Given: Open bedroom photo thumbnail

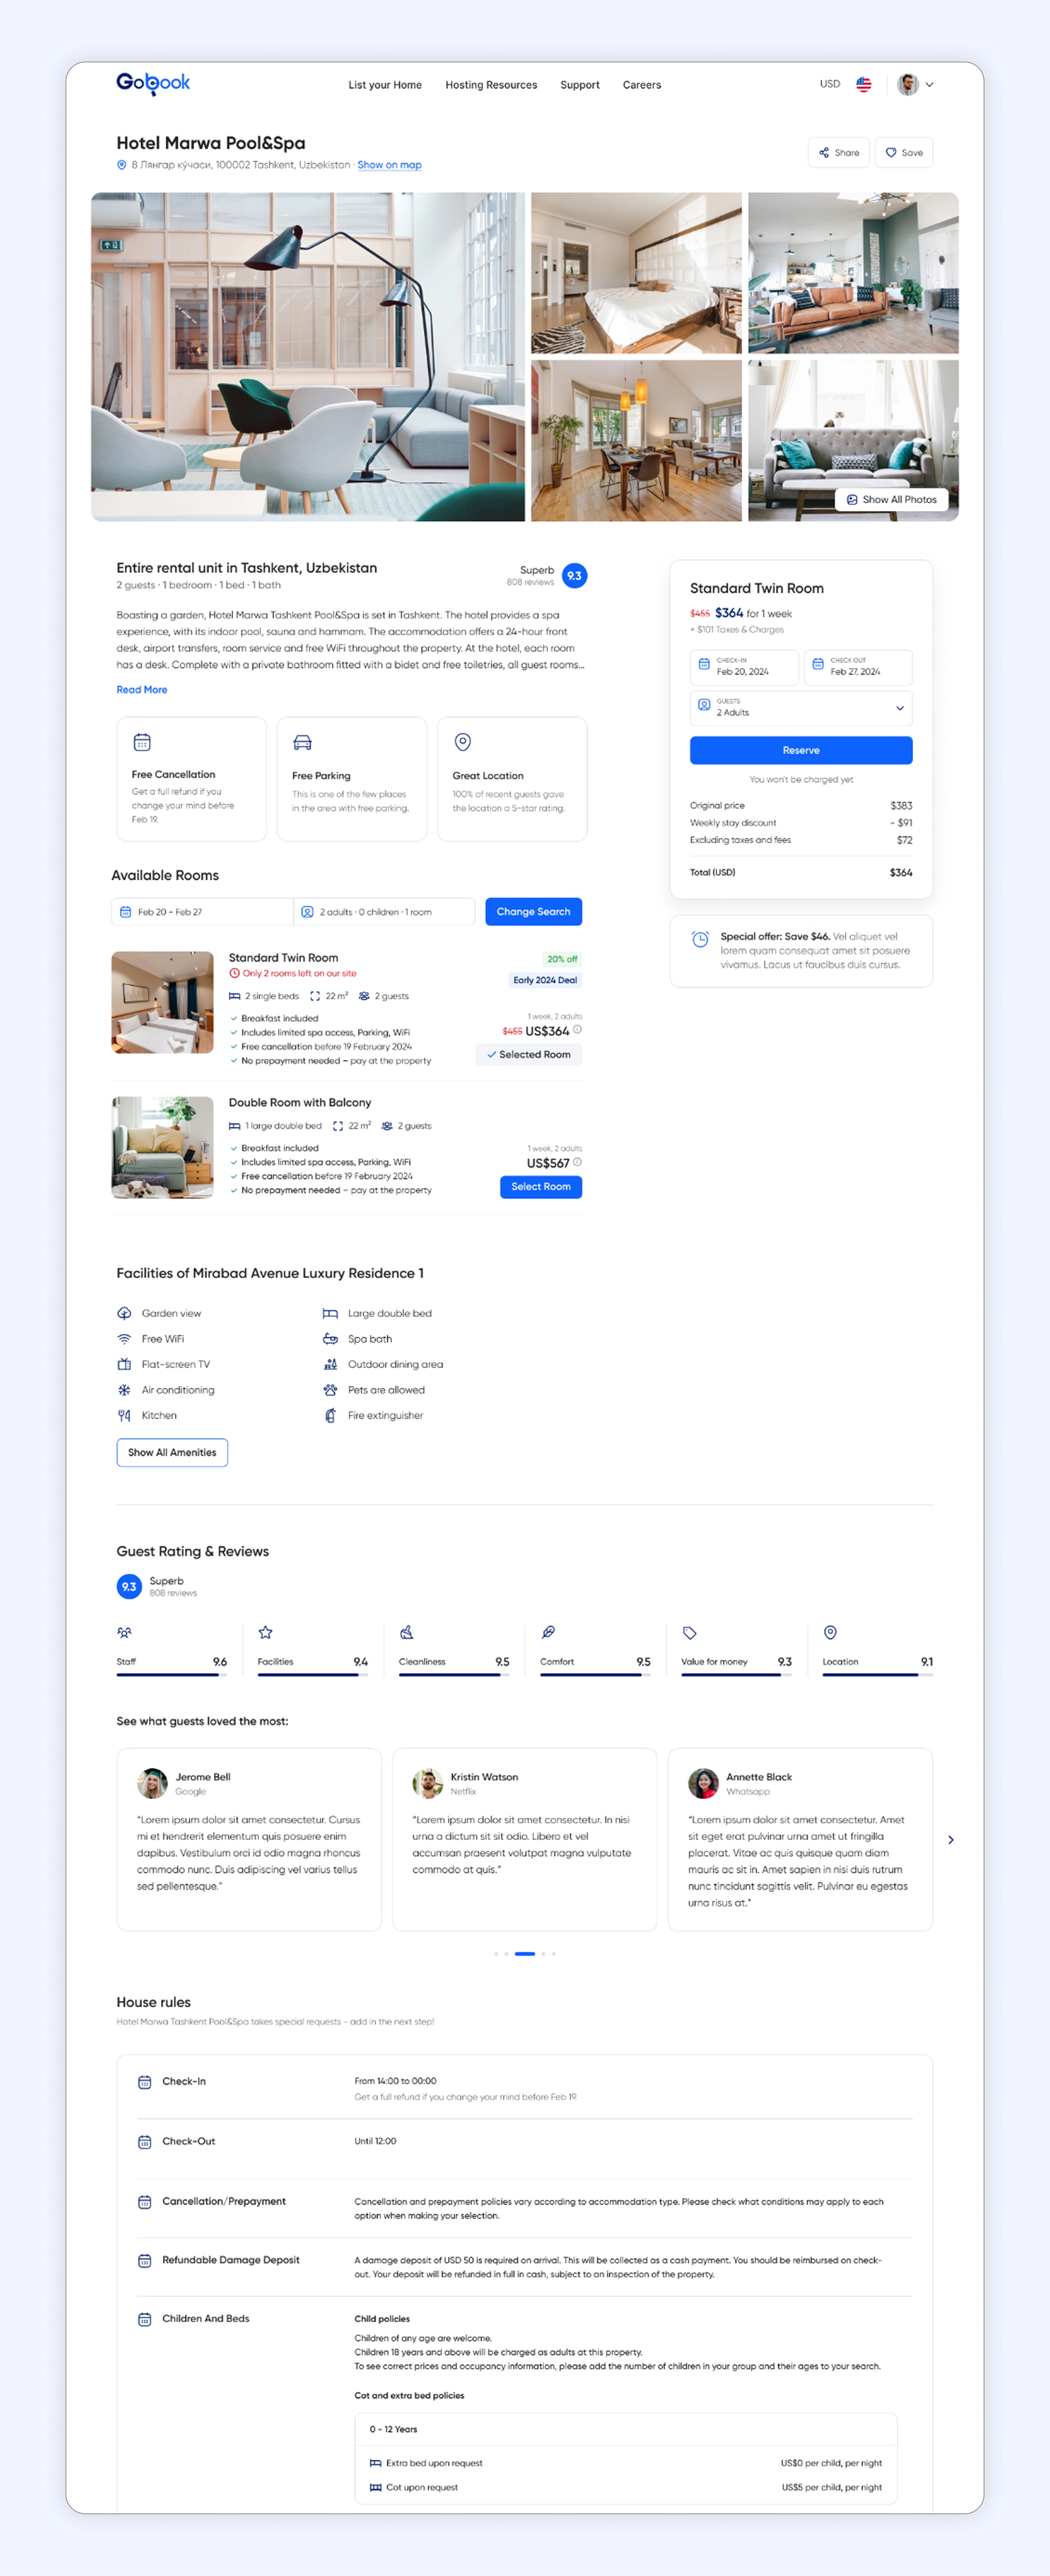Looking at the screenshot, I should coord(636,273).
